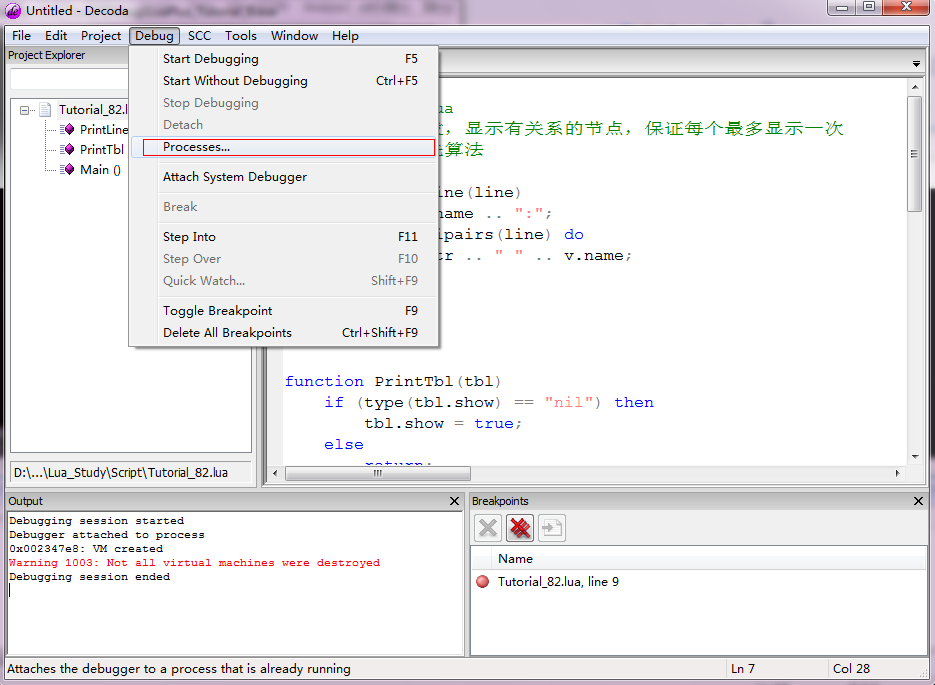Close the Output panel
Viewport: 935px width, 685px height.
[454, 501]
